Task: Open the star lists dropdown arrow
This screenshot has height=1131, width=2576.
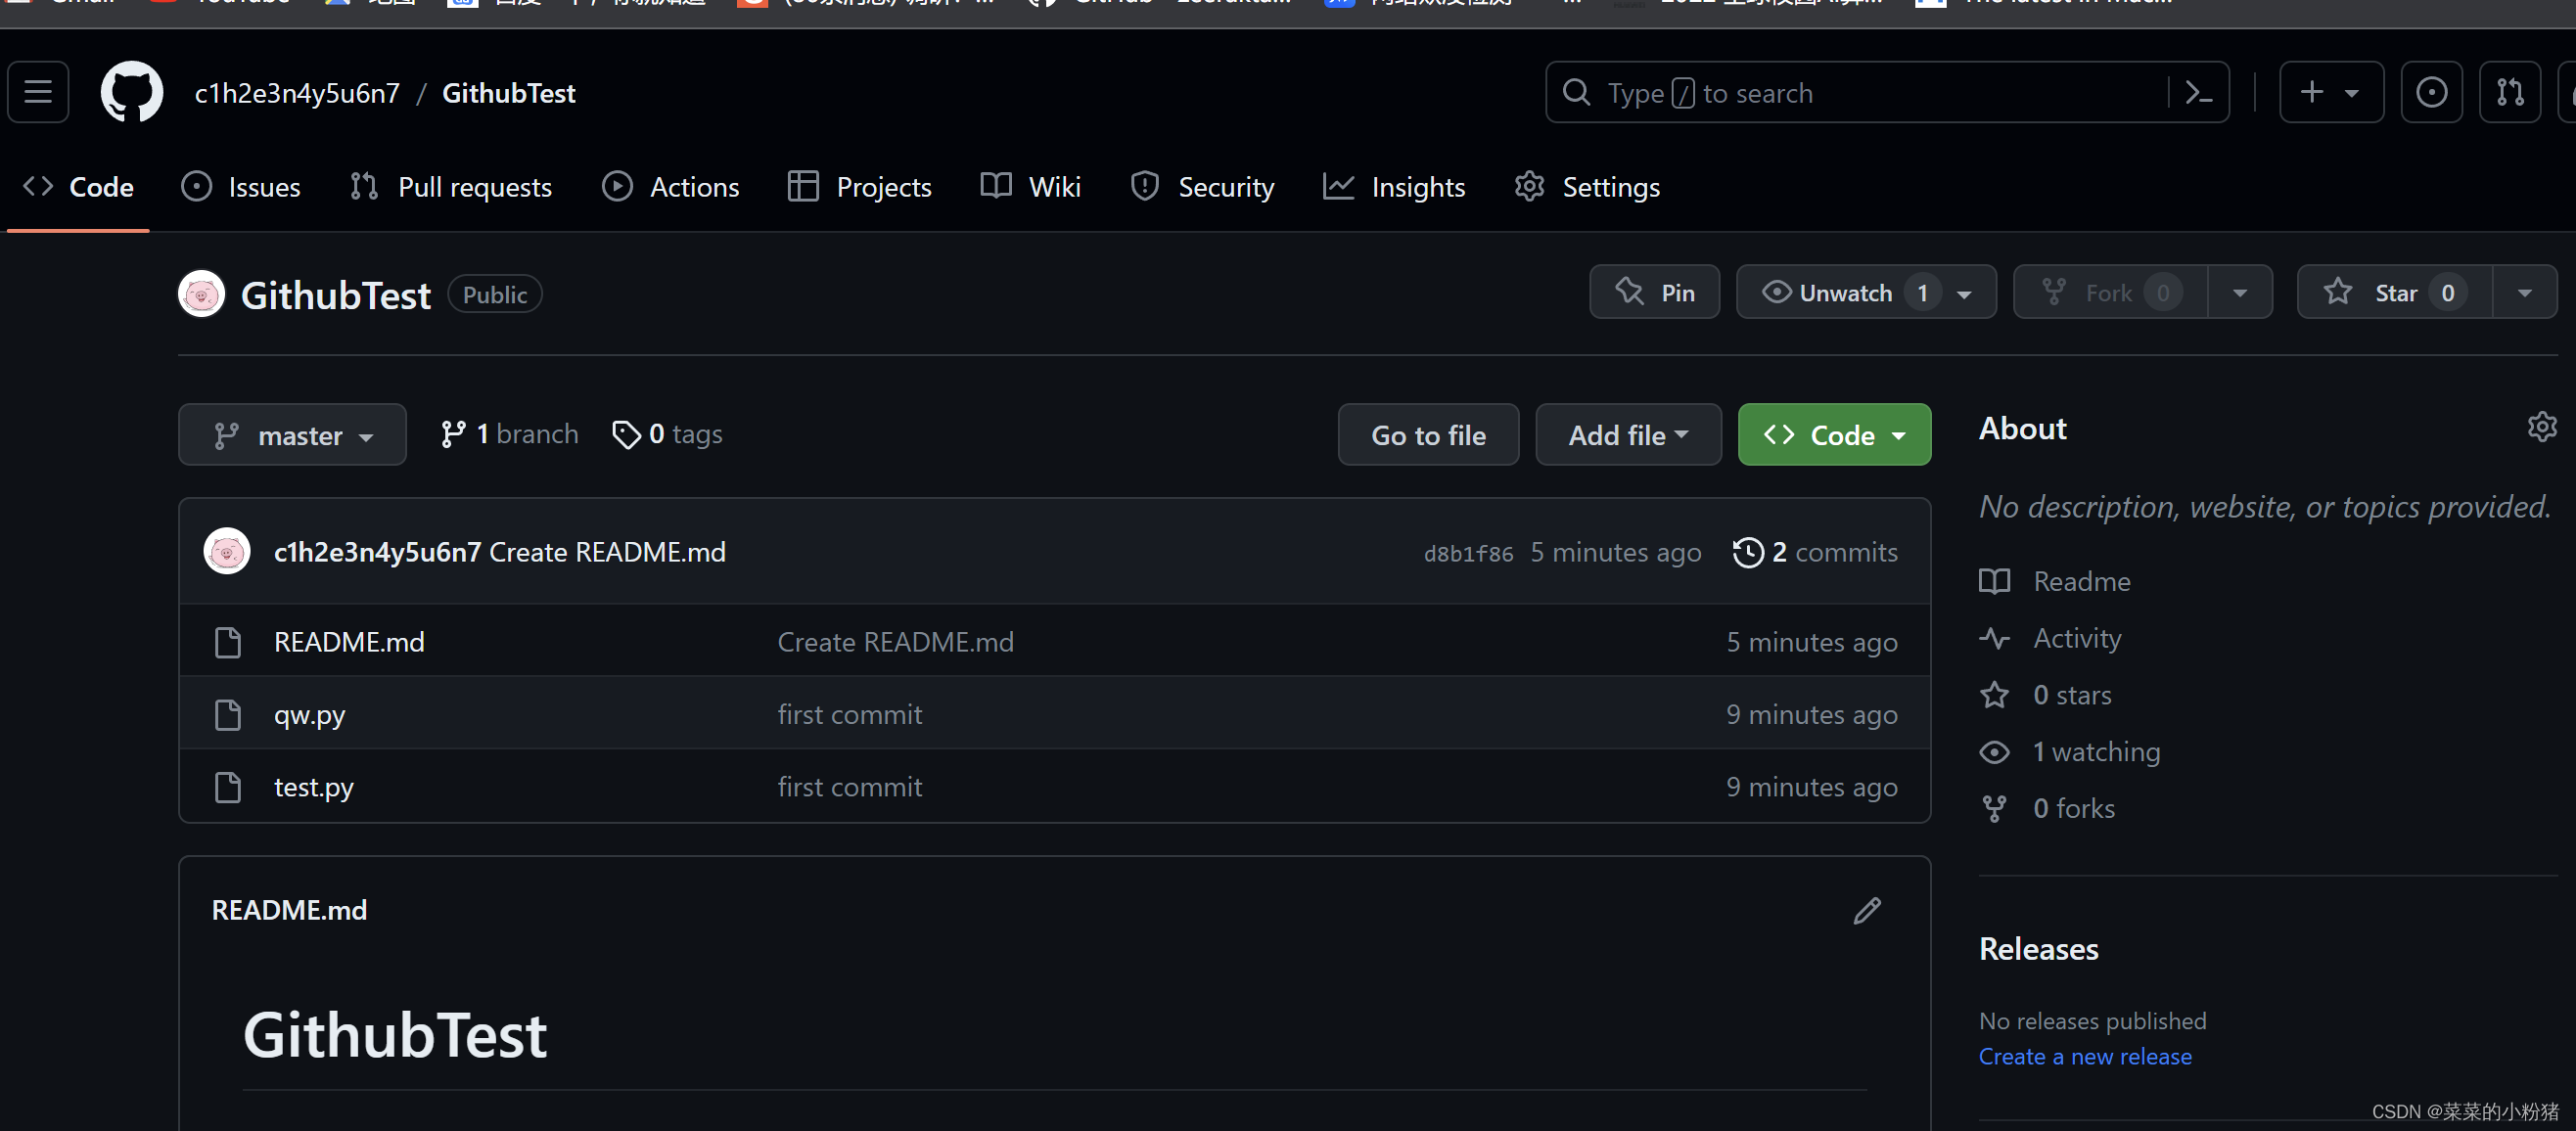Action: [x=2524, y=293]
